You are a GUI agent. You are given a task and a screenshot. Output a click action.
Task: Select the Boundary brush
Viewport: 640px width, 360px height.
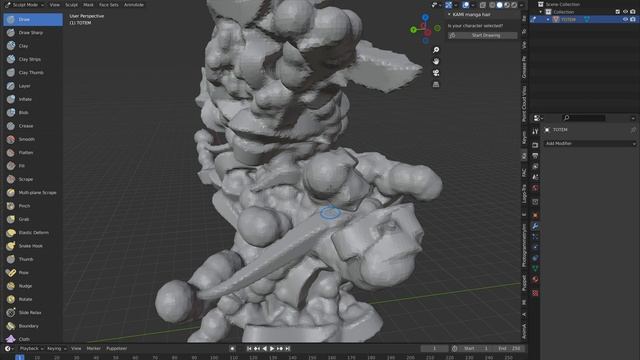33,326
